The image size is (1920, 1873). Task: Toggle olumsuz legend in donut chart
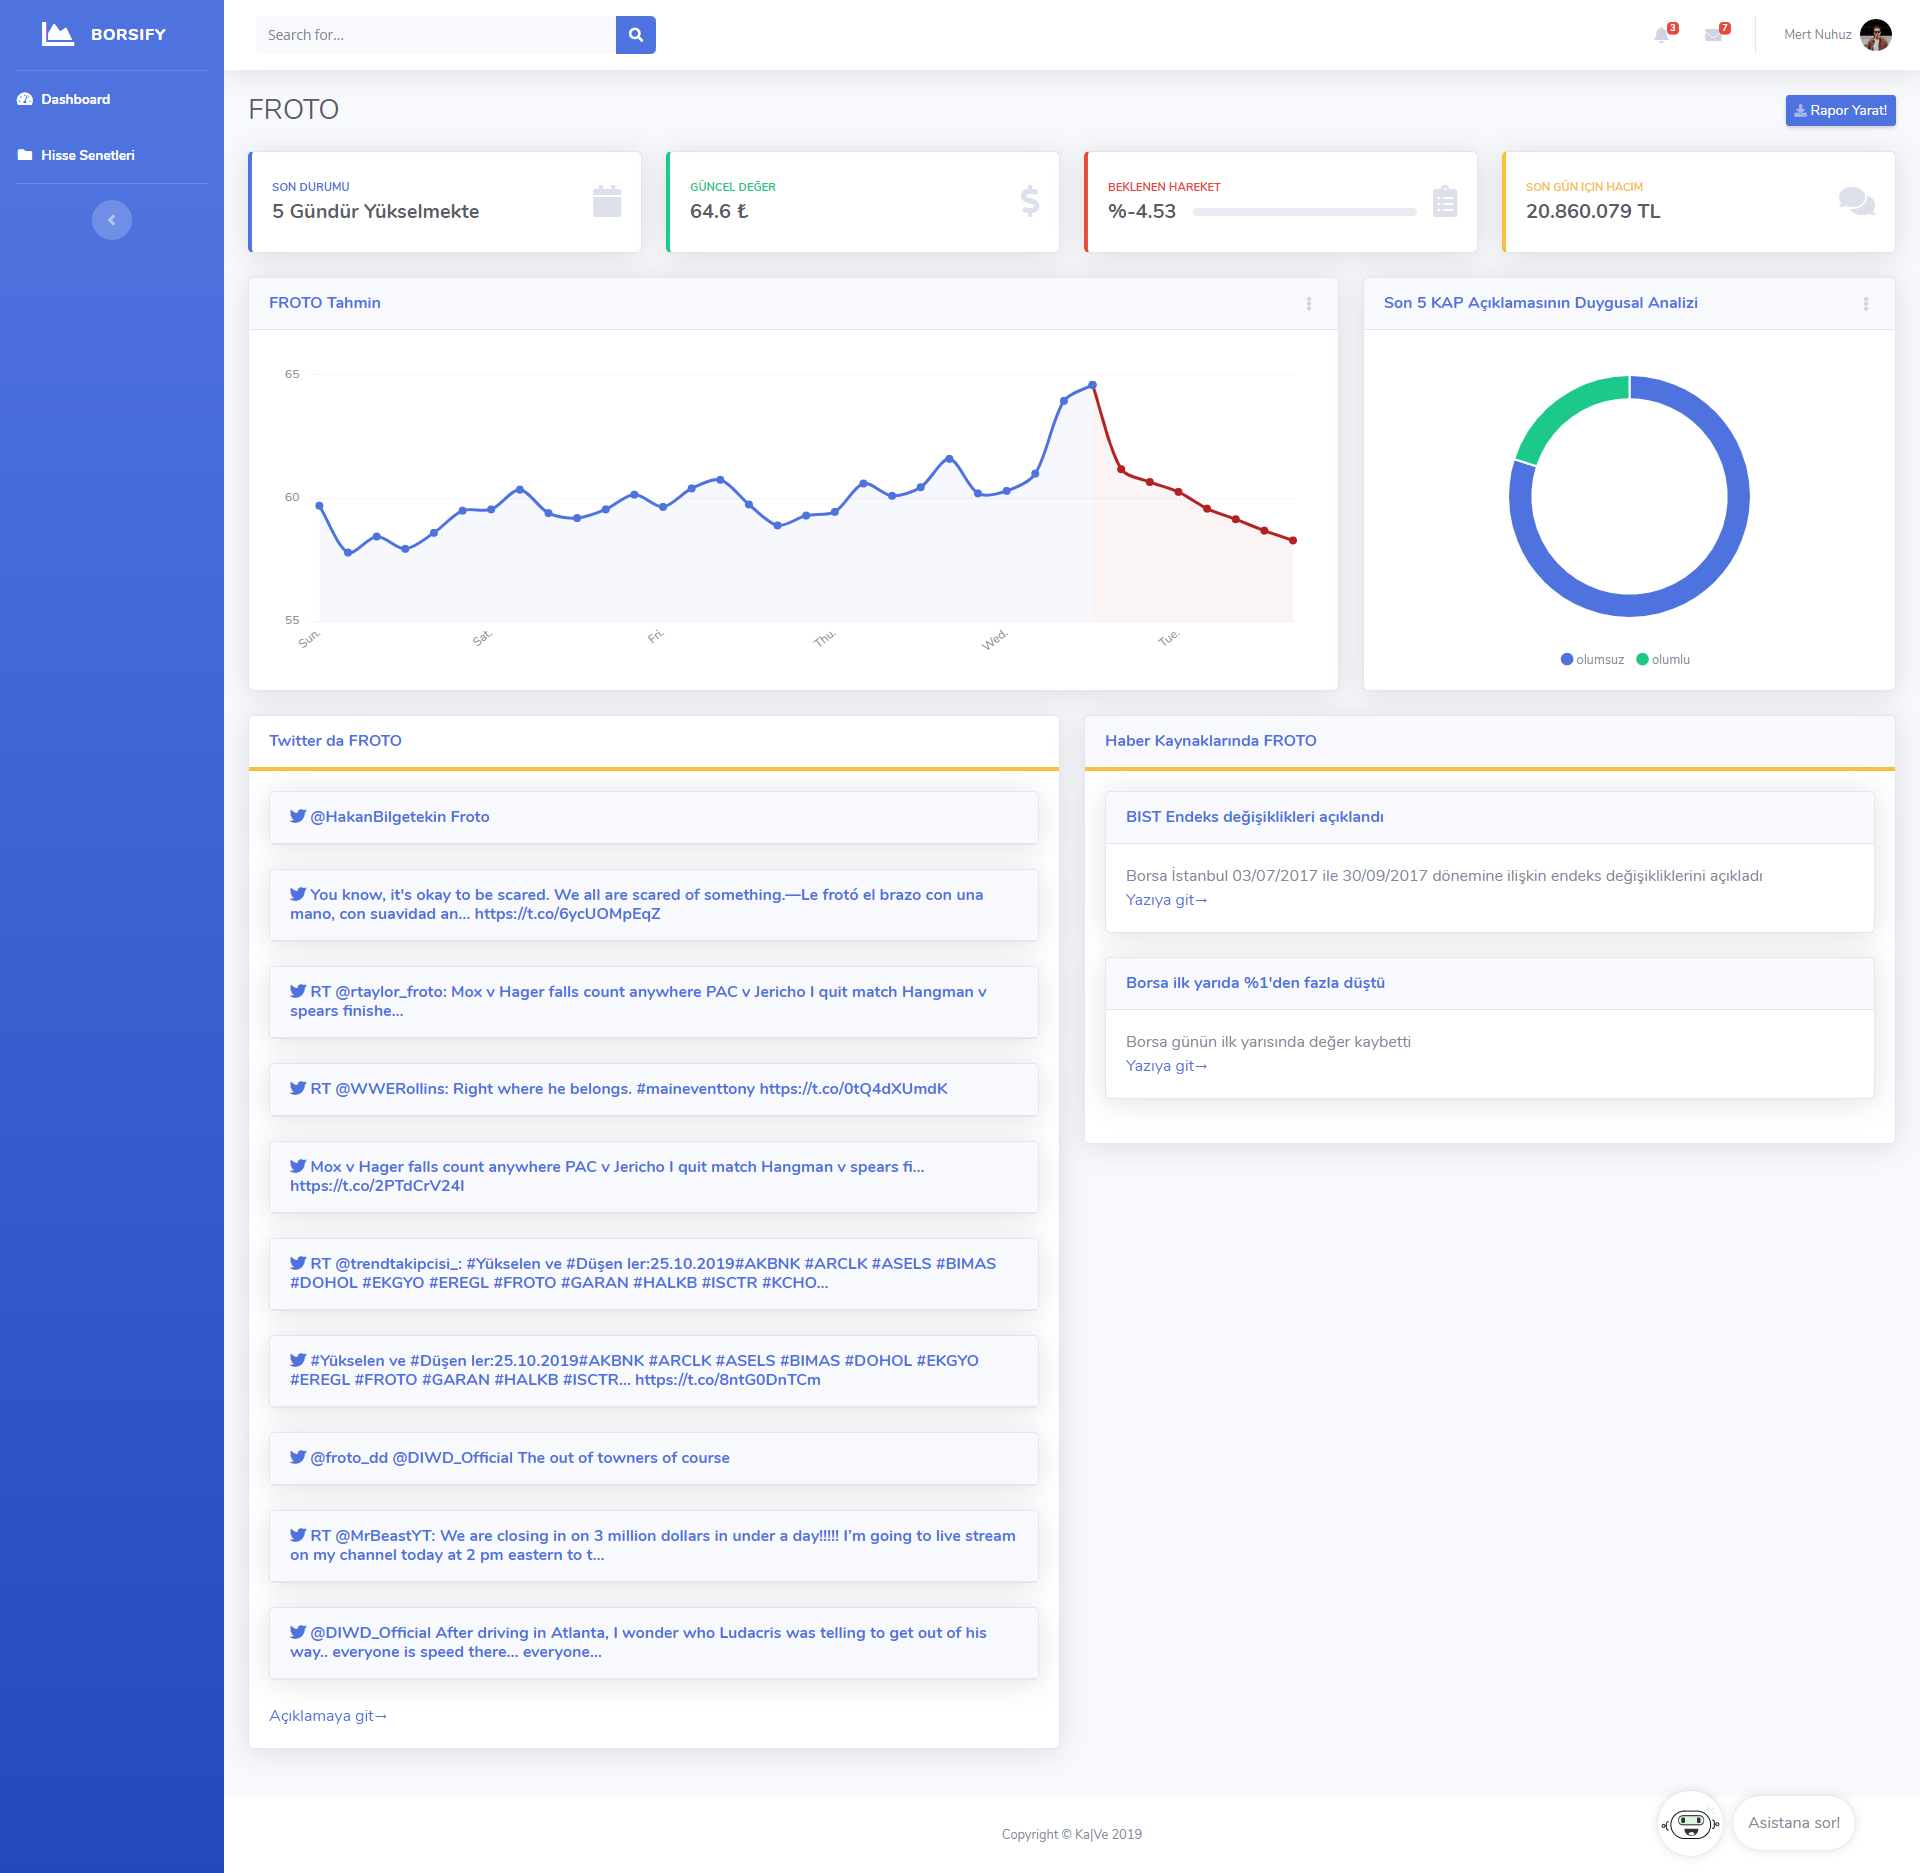pyautogui.click(x=1592, y=659)
